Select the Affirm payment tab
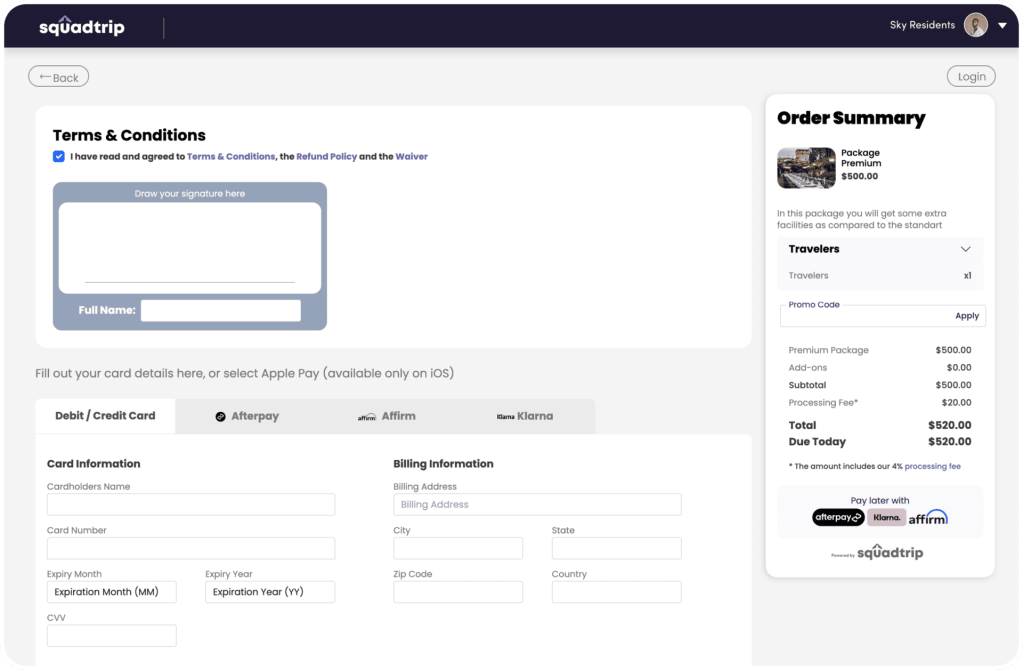 pos(387,416)
